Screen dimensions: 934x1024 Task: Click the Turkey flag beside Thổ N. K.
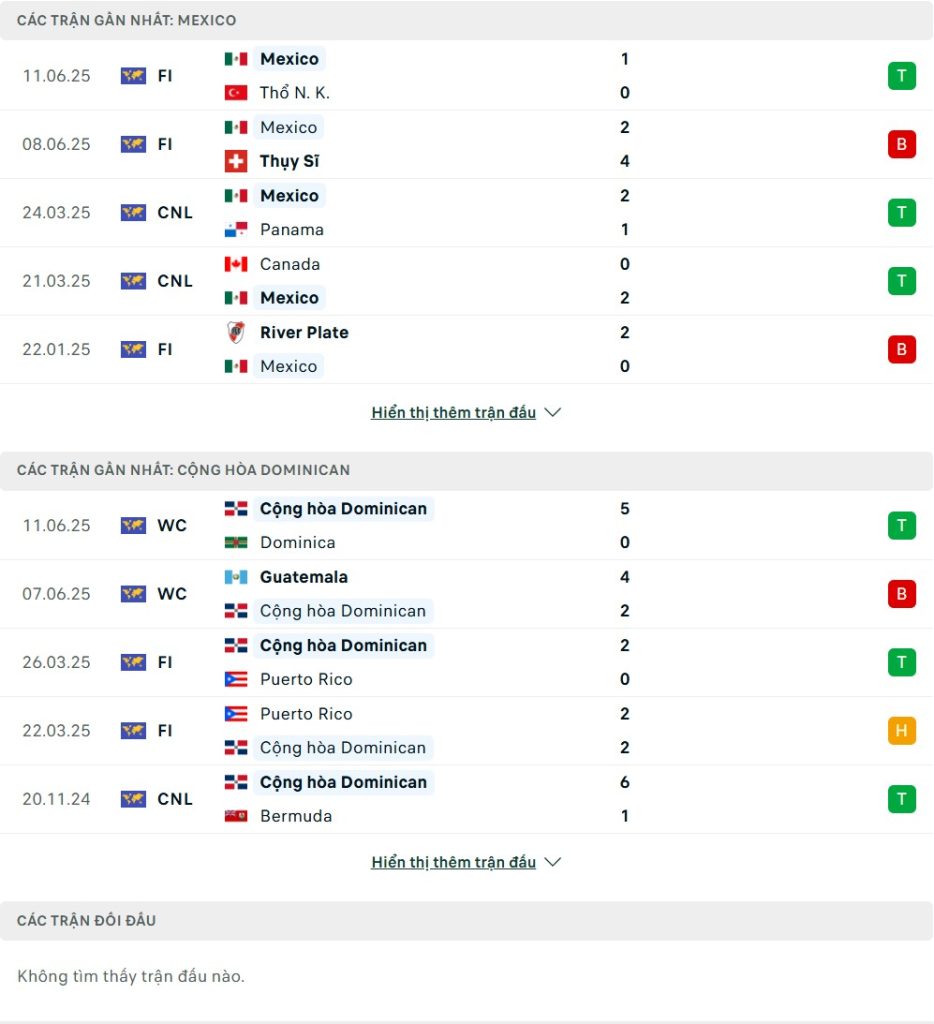236,93
